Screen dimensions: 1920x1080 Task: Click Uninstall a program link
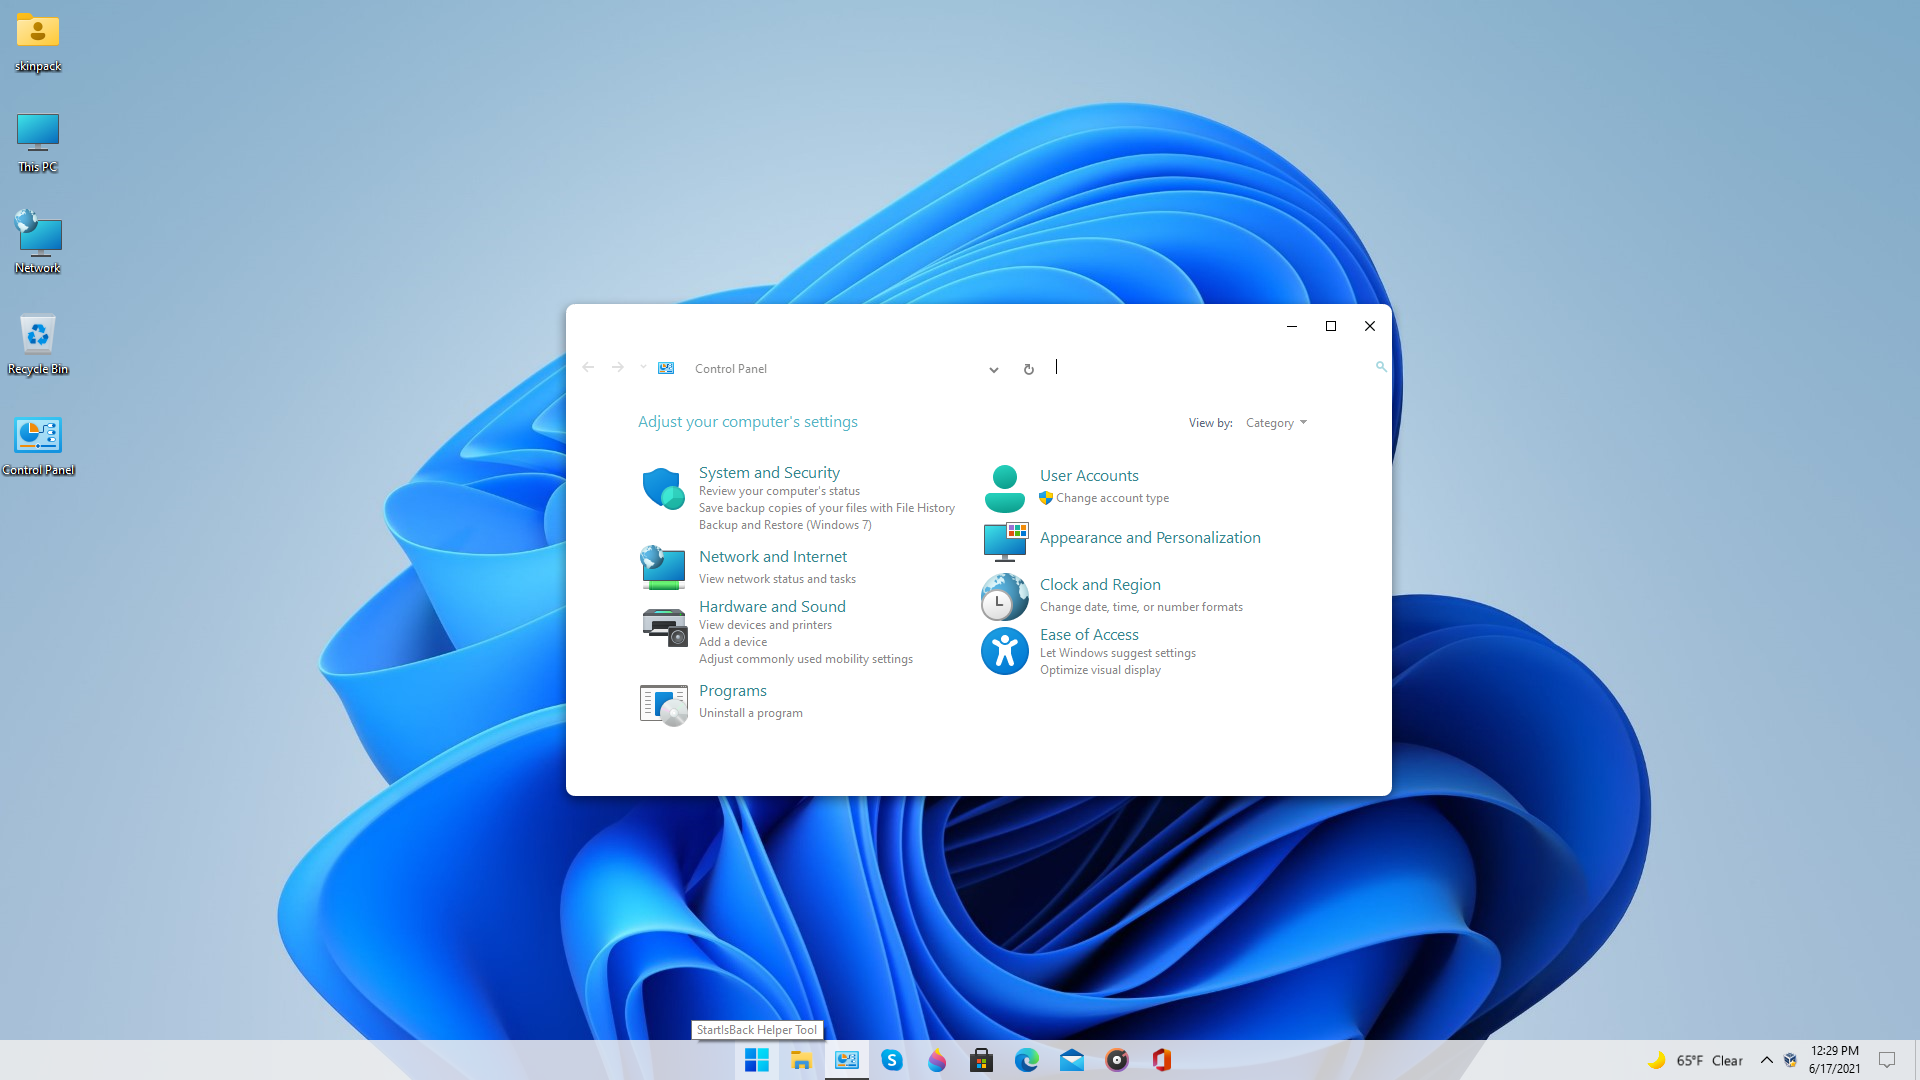click(x=750, y=712)
